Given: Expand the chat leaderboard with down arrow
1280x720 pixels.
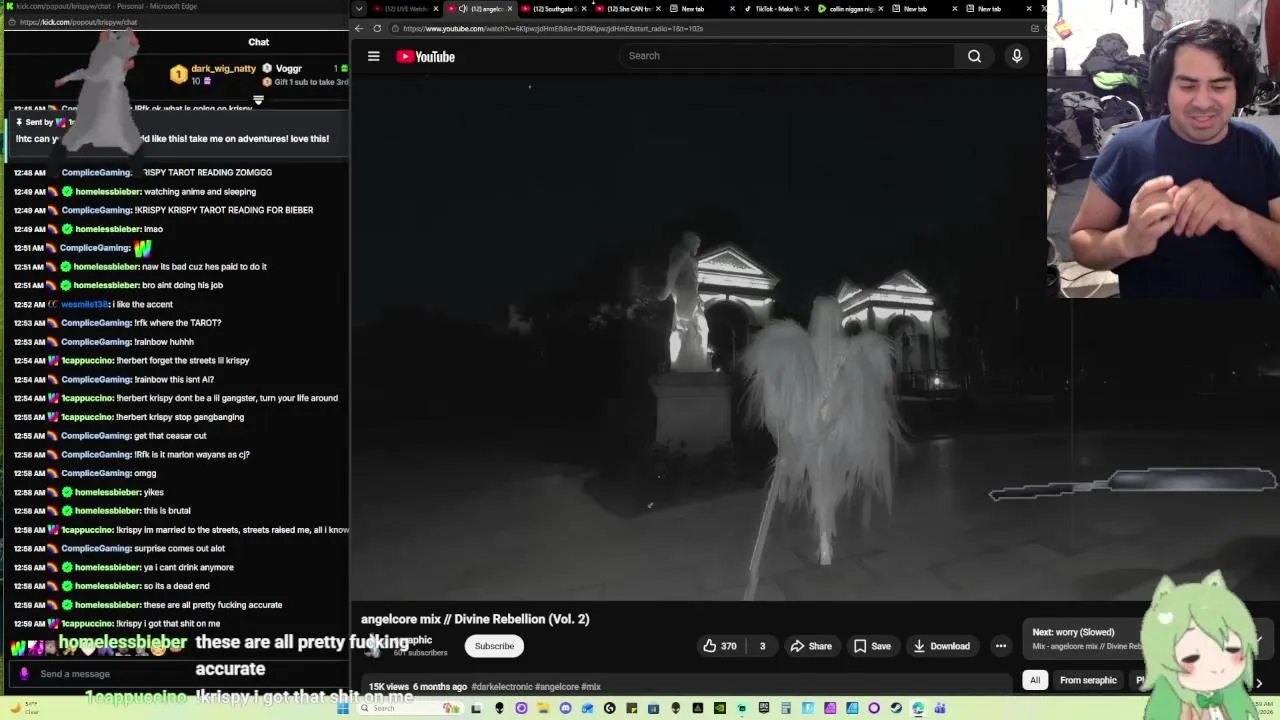Looking at the screenshot, I should [x=258, y=100].
